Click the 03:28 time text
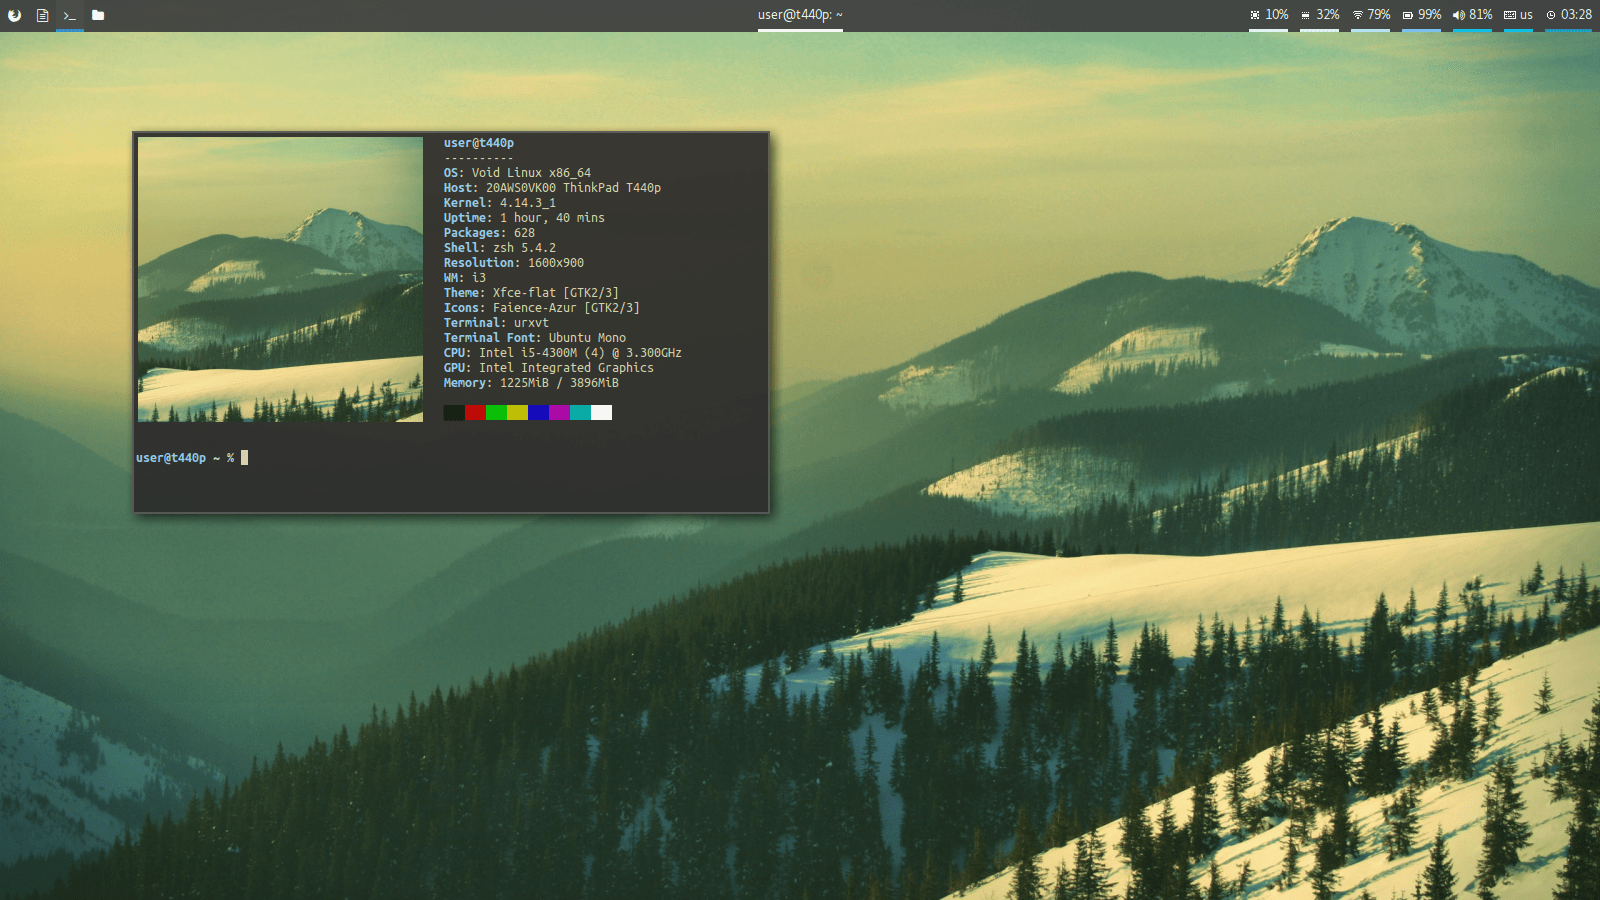 pyautogui.click(x=1576, y=15)
